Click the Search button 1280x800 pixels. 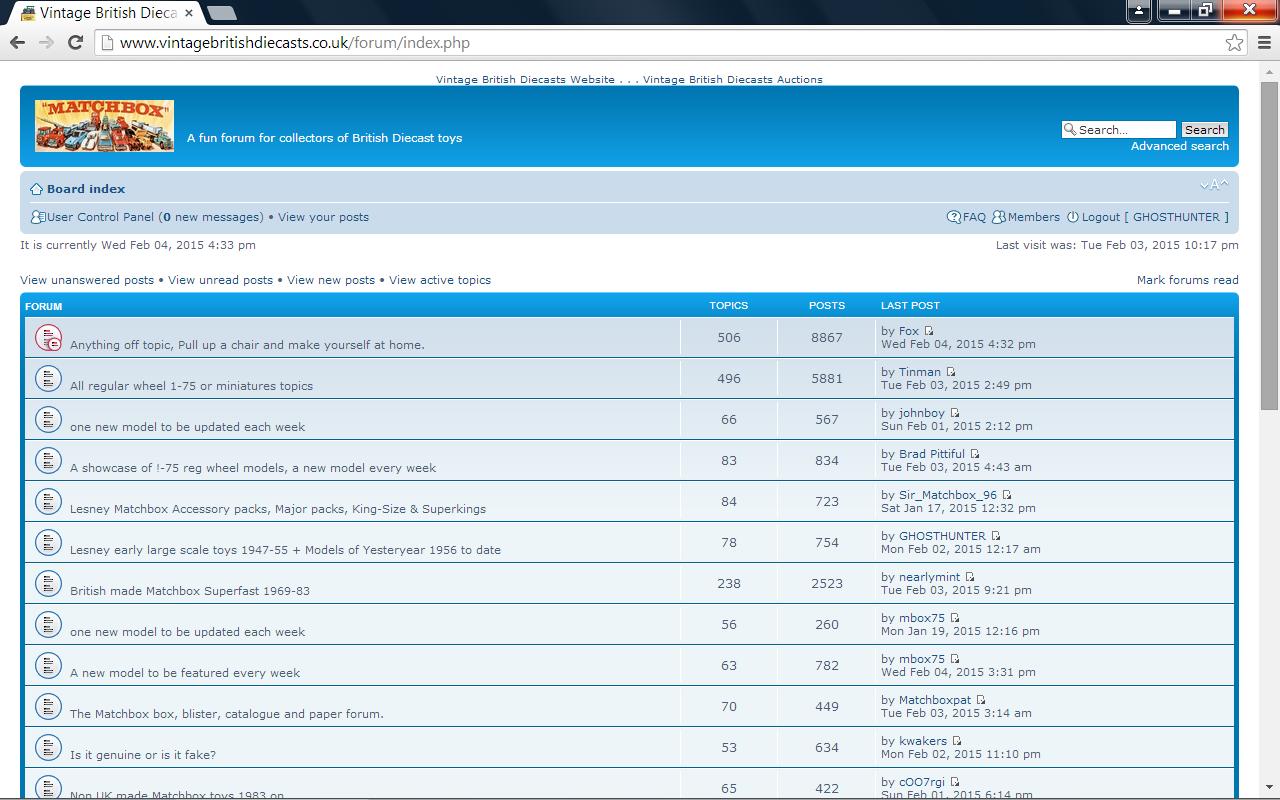coord(1204,129)
